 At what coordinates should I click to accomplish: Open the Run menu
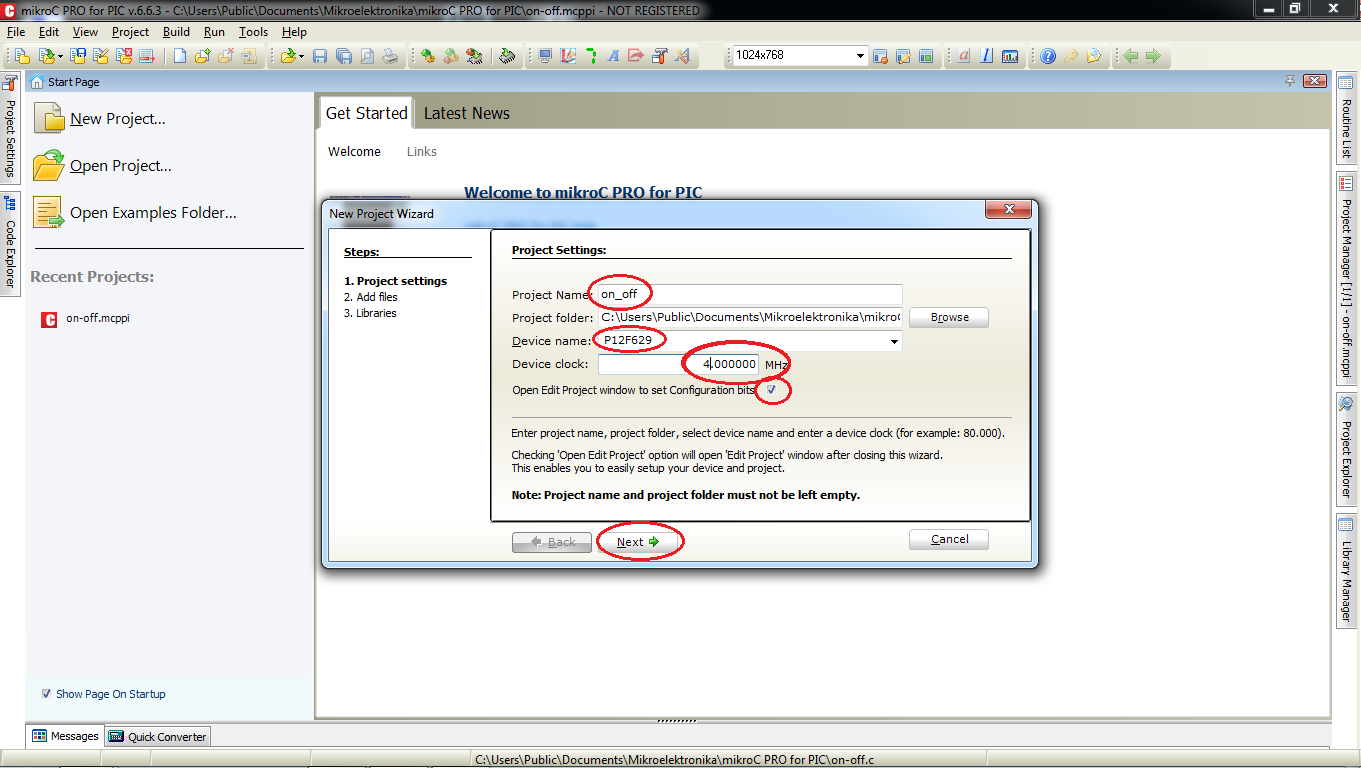click(214, 32)
